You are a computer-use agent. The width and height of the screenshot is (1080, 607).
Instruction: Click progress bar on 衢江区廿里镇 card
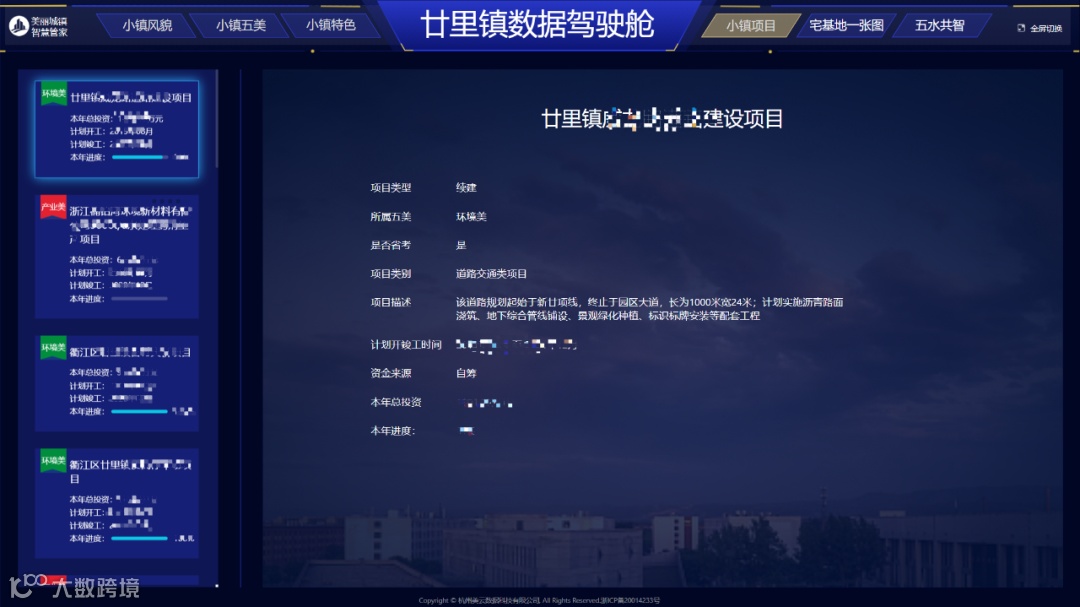click(139, 538)
